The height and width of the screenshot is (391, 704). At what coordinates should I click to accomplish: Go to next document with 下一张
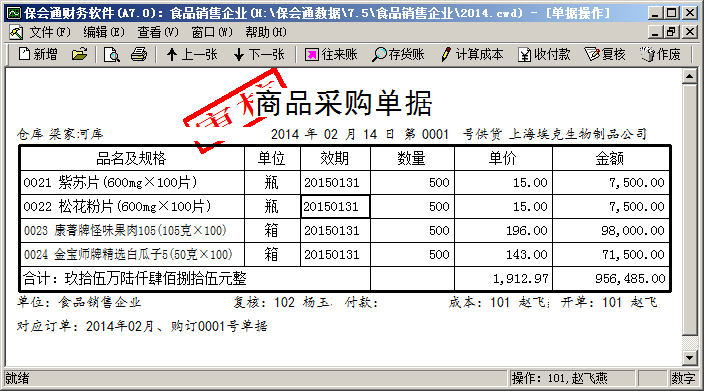[x=259, y=54]
